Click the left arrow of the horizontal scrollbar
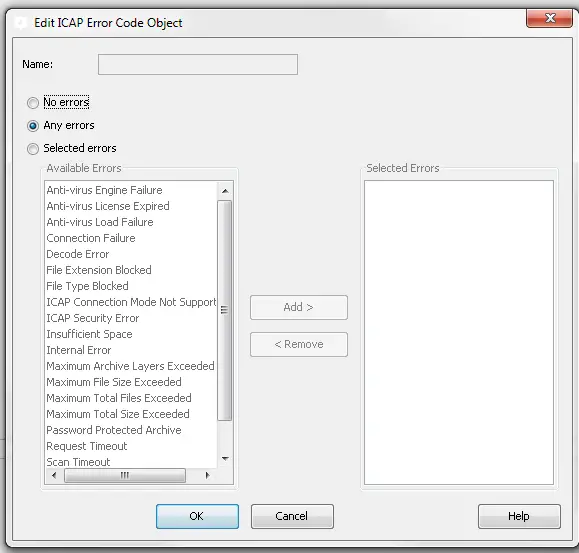Image resolution: width=579 pixels, height=553 pixels. pyautogui.click(x=54, y=475)
